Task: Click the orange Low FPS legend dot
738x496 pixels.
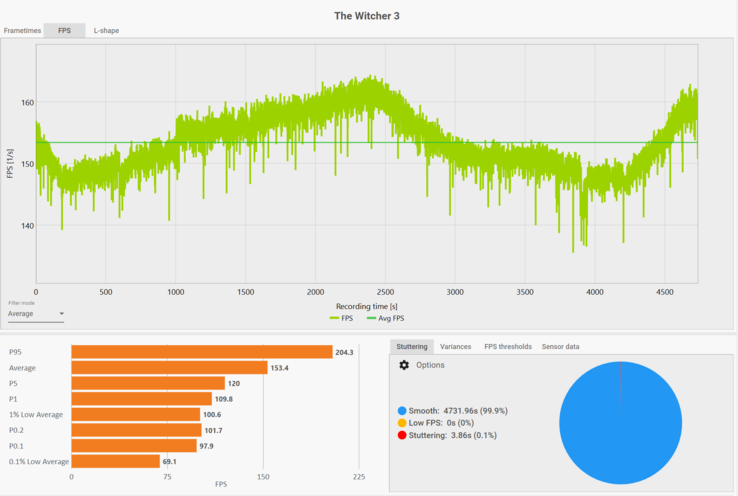Action: pos(402,422)
